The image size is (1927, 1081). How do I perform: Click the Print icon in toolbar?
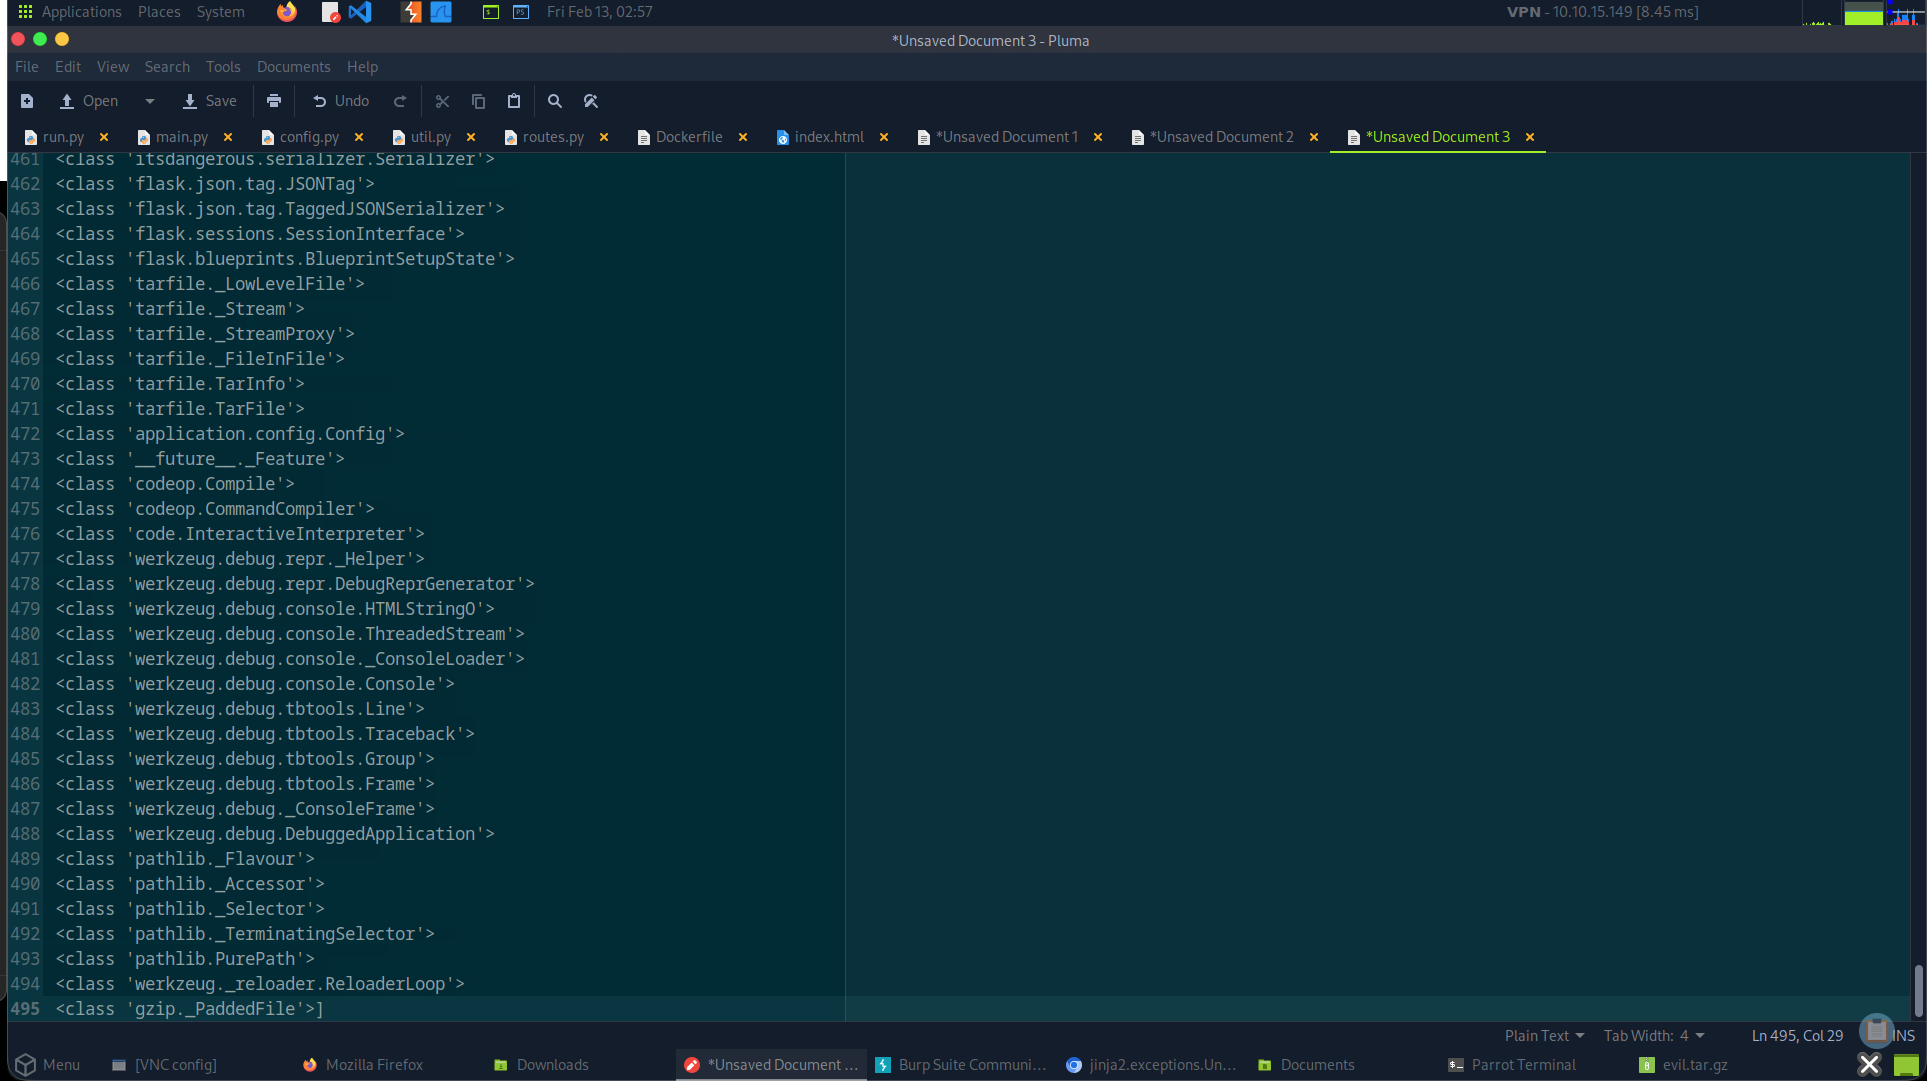click(x=274, y=101)
